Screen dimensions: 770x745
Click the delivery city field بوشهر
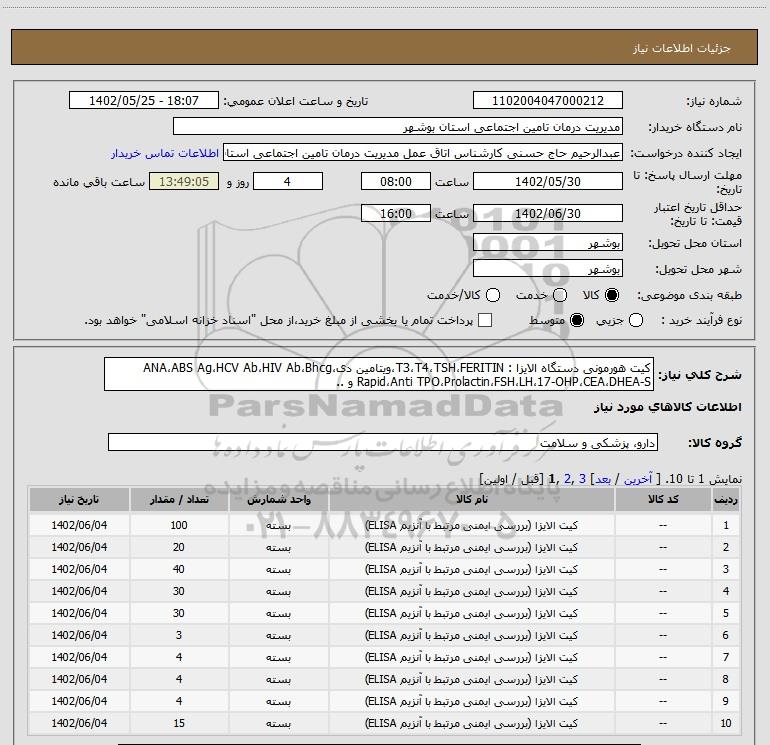pos(548,269)
